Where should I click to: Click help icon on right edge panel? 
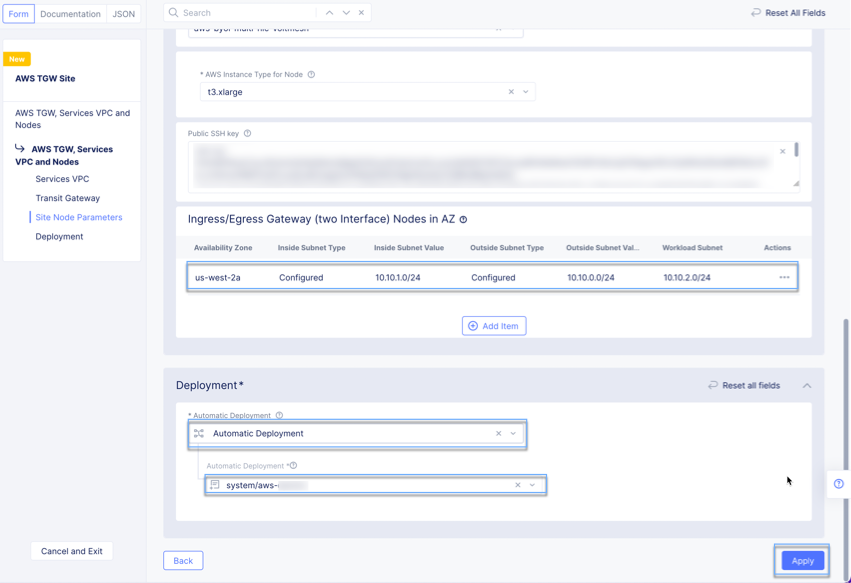click(x=838, y=484)
